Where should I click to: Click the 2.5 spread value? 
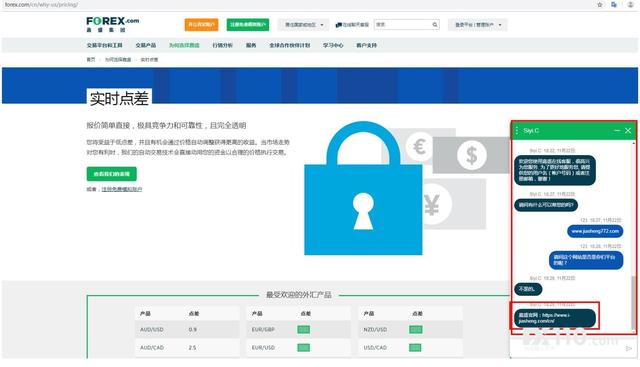[192, 348]
